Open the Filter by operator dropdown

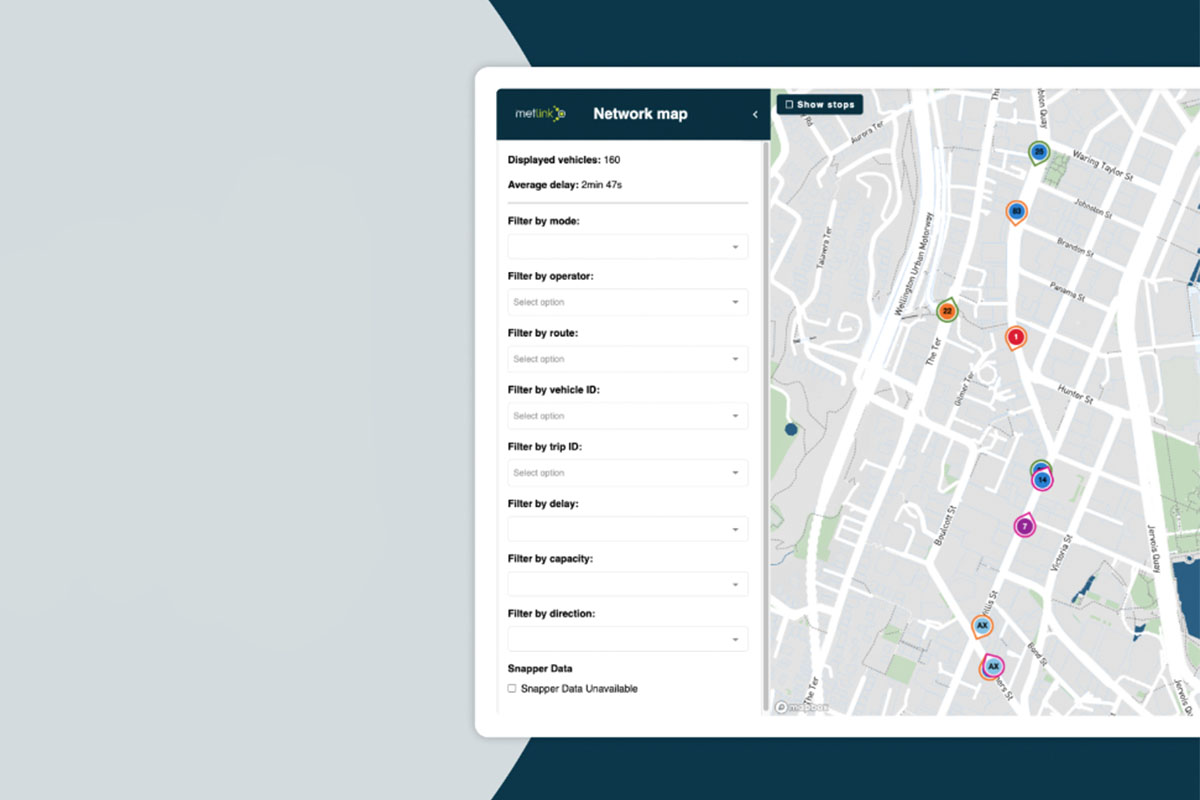click(x=627, y=301)
